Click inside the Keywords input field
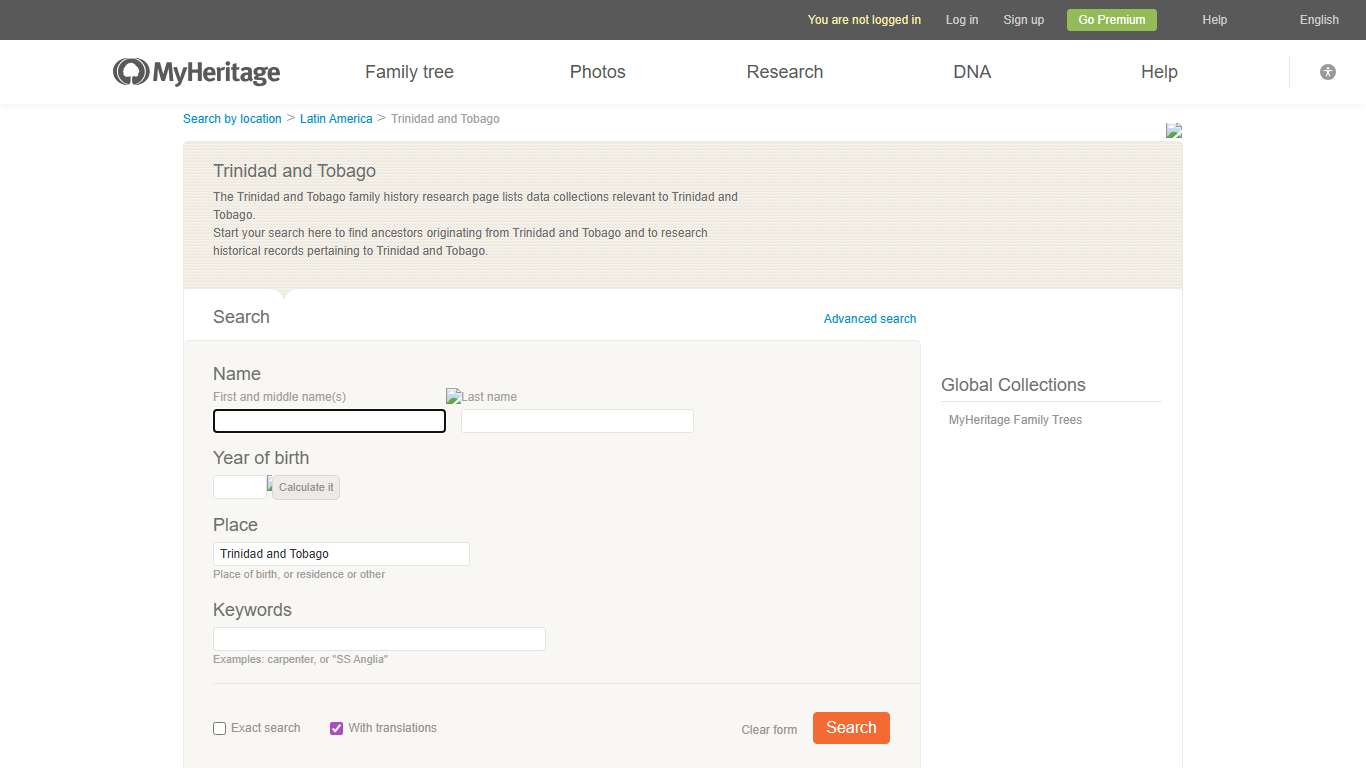 point(378,638)
